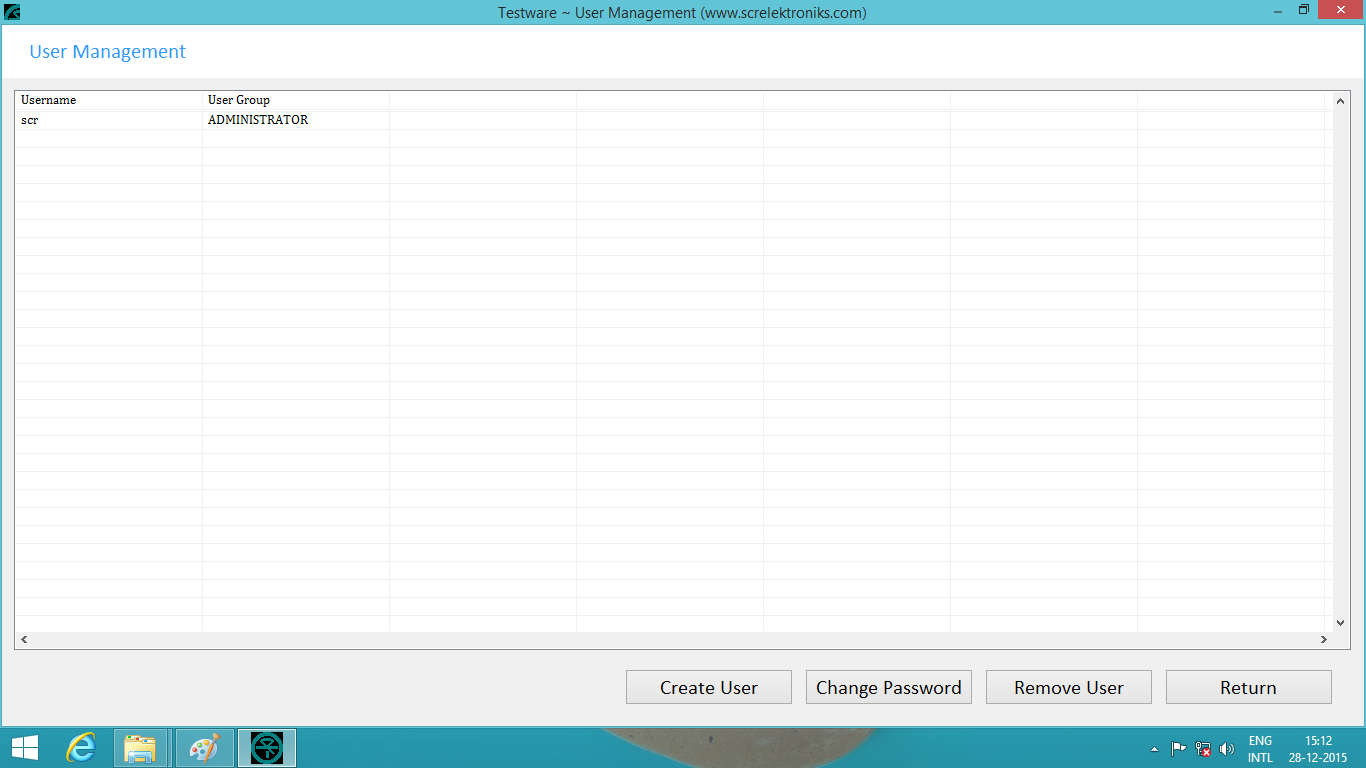Click the horizontal scroll left arrow
Screen dimensions: 1366x768
24,640
